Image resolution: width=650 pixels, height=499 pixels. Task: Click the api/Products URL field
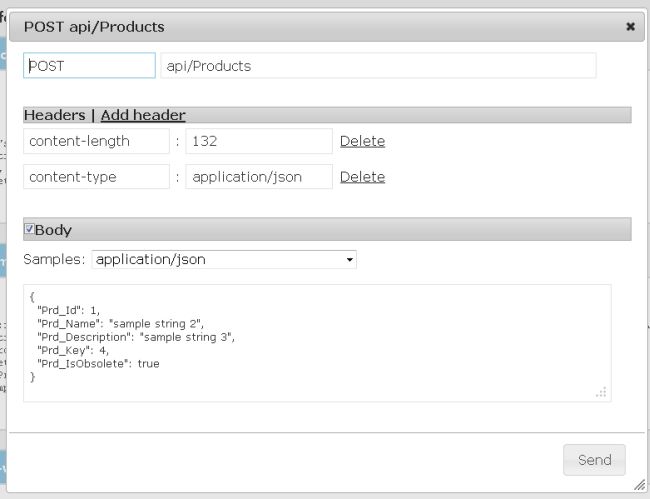(x=378, y=65)
